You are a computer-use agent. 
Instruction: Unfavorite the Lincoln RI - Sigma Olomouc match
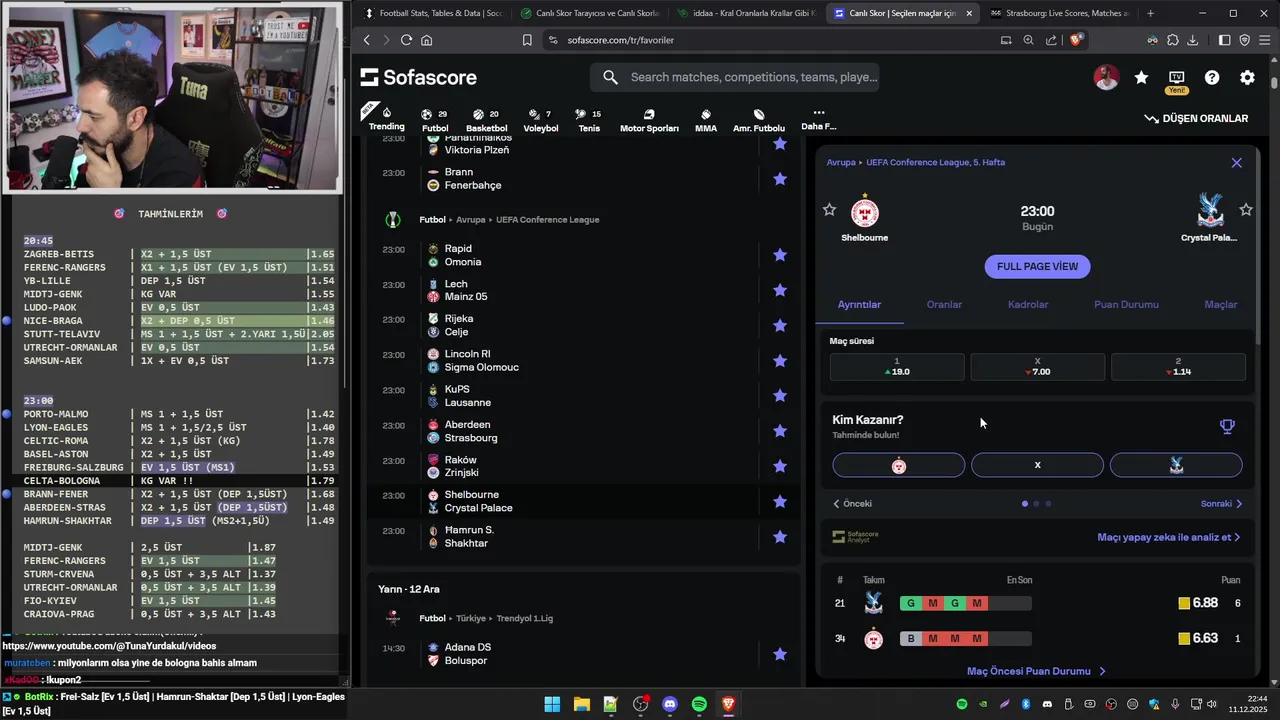780,360
